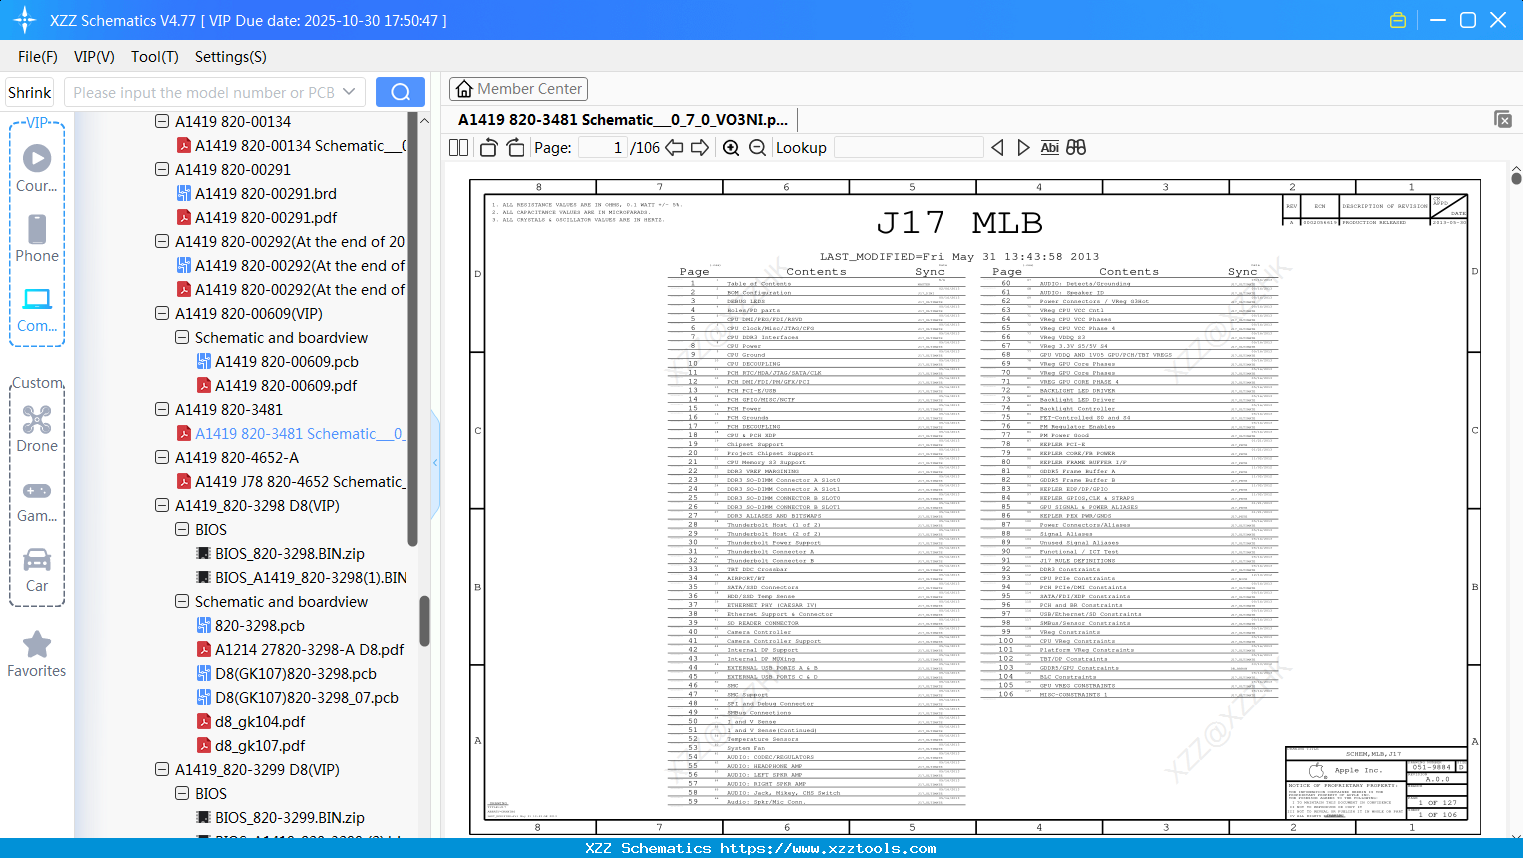The image size is (1523, 858).
Task: Collapse the A1419_820-3299 D8(VIP) folder
Action: tap(162, 769)
